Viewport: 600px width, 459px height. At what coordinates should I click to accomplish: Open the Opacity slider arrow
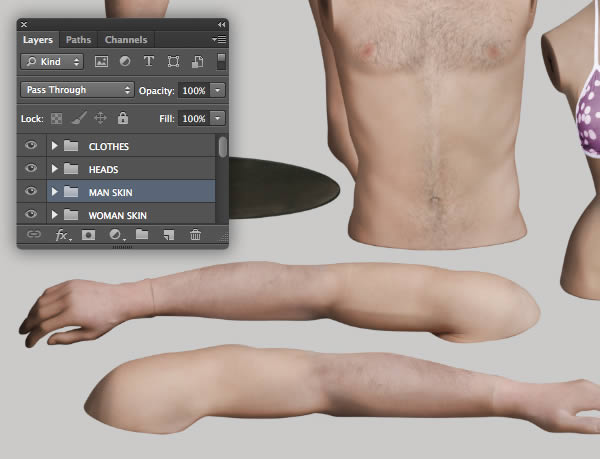[x=217, y=90]
